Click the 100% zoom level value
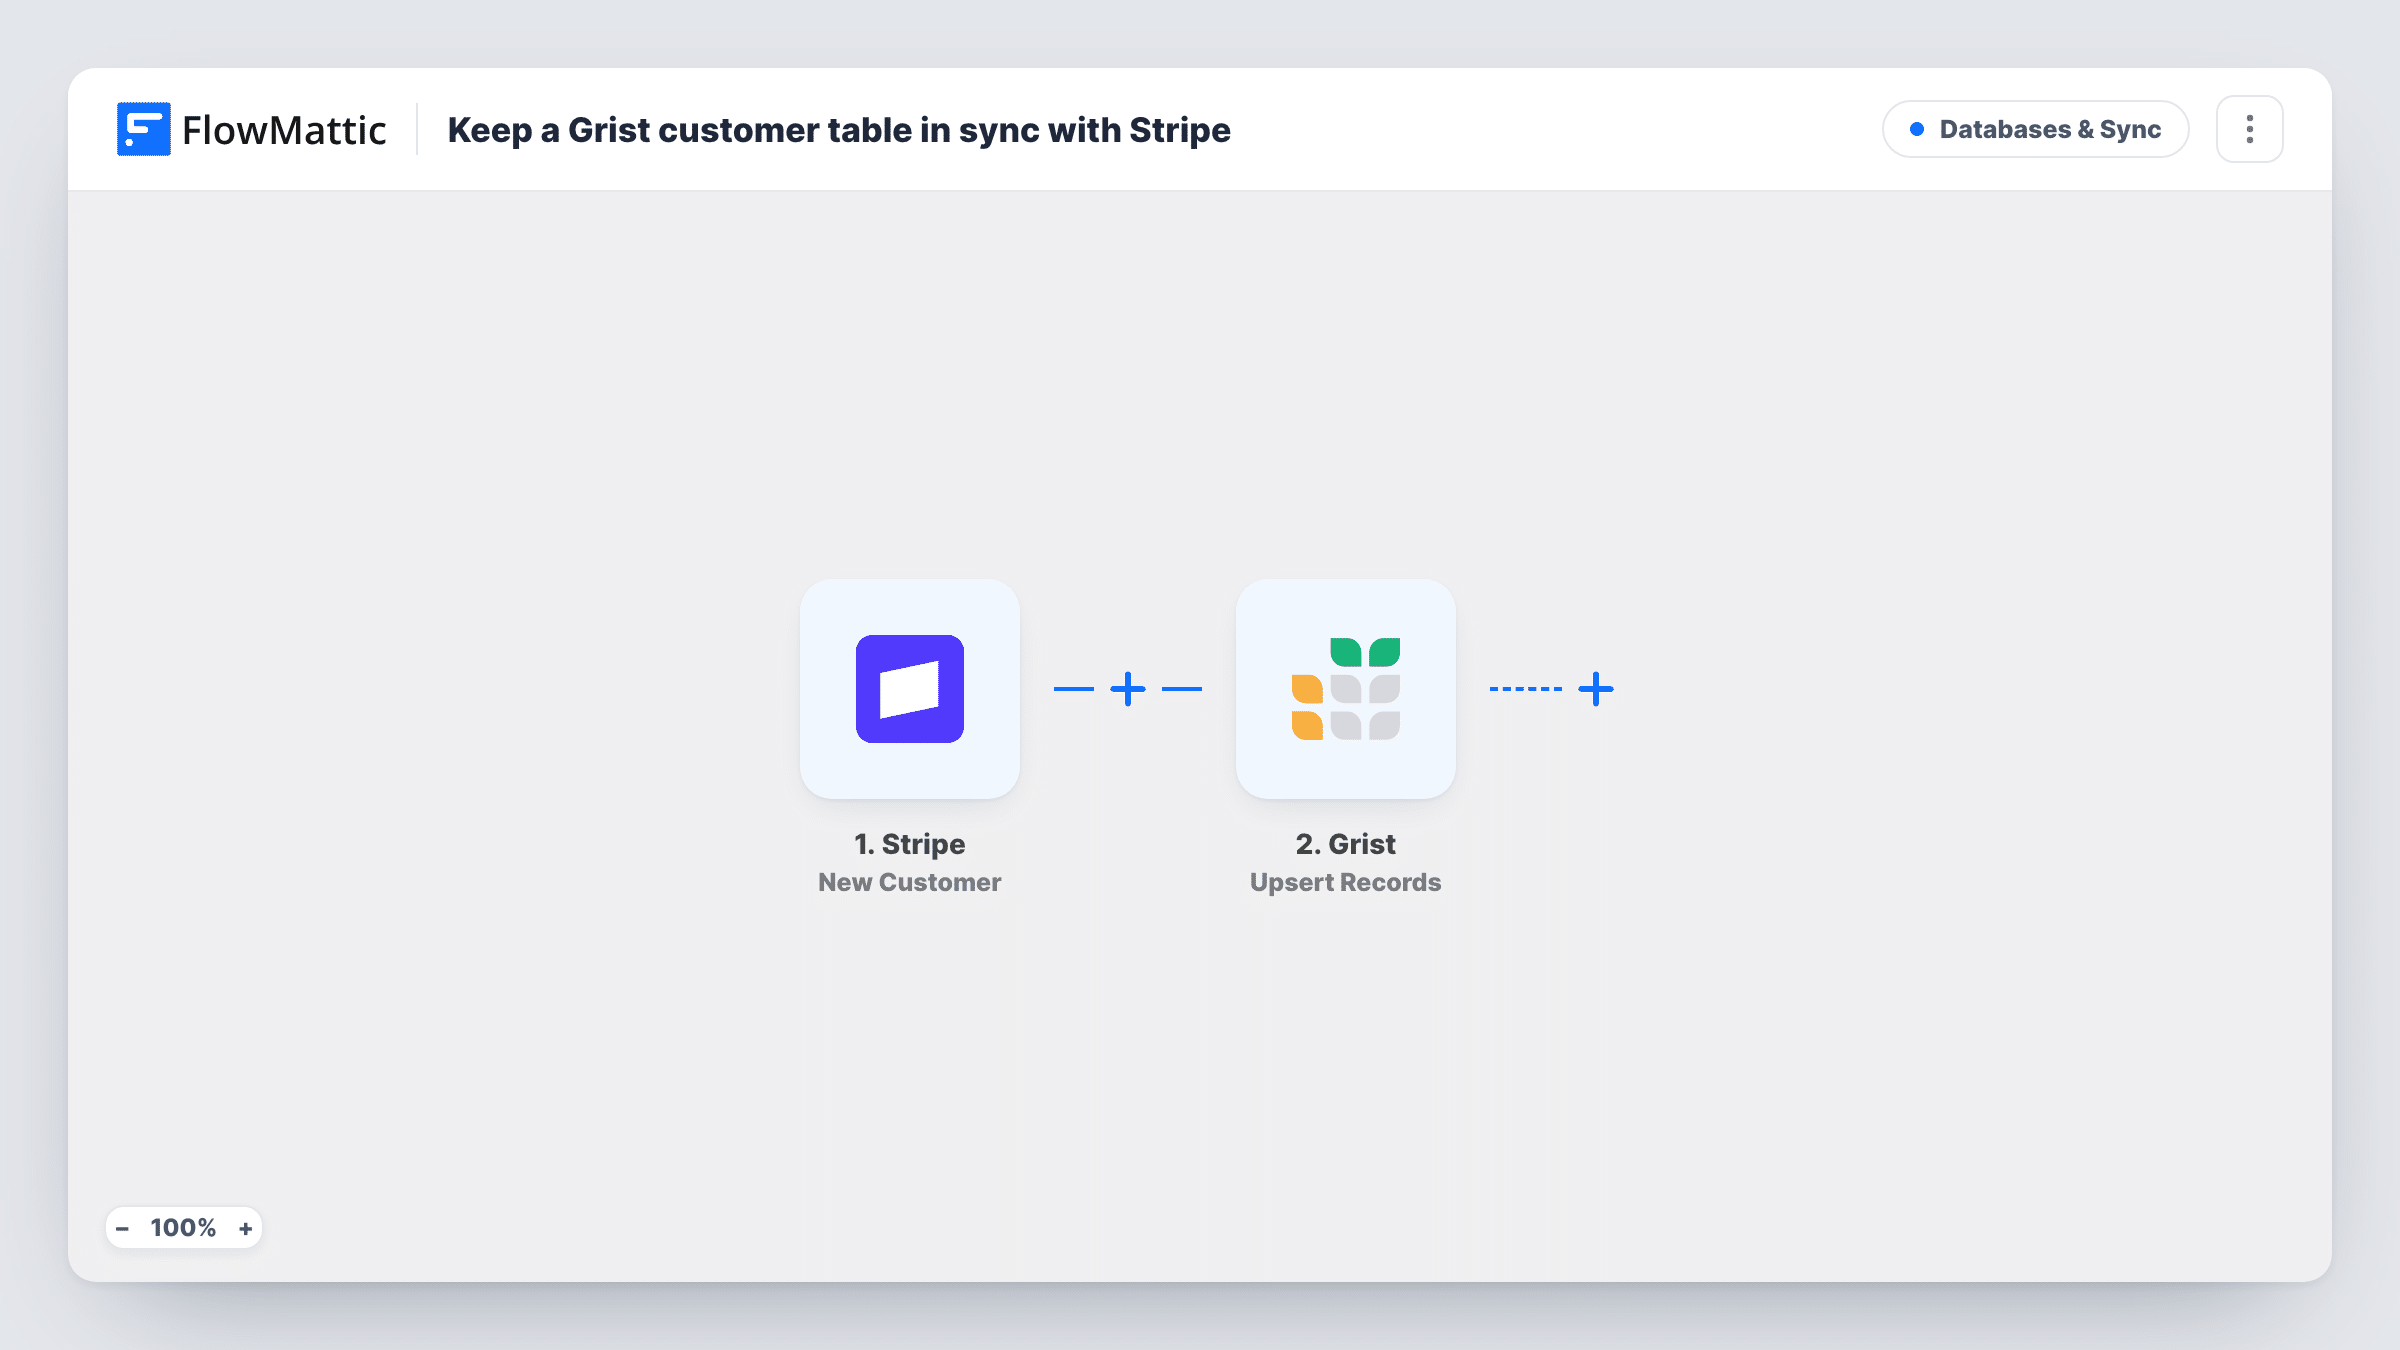2400x1350 pixels. (183, 1228)
